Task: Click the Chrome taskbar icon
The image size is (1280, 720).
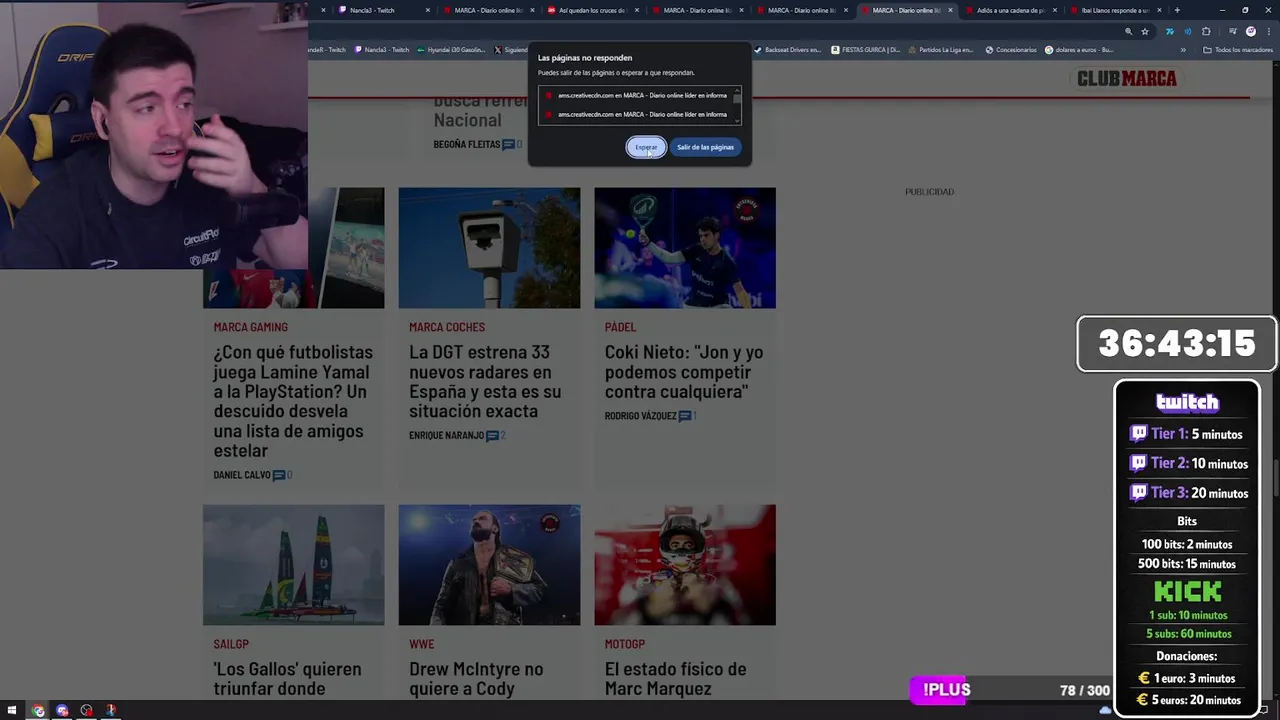Action: [x=38, y=710]
